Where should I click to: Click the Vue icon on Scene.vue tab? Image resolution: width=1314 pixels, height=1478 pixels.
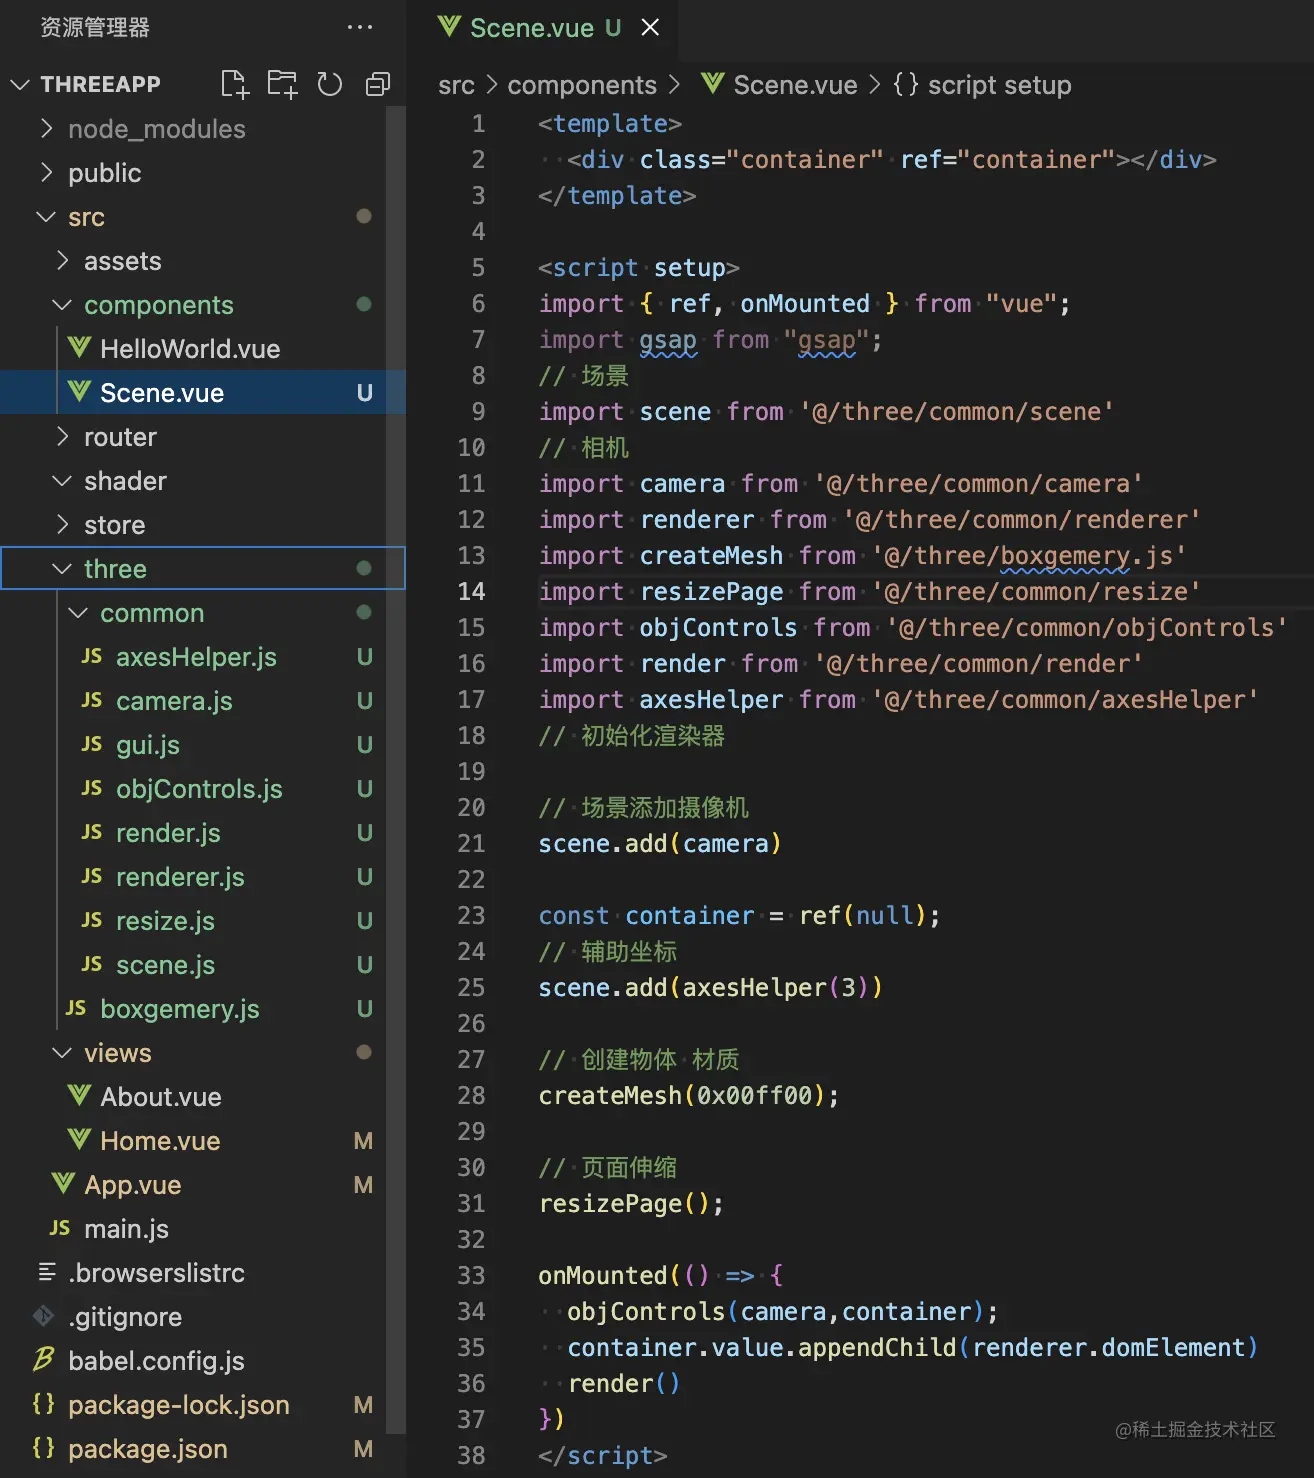pos(449,27)
